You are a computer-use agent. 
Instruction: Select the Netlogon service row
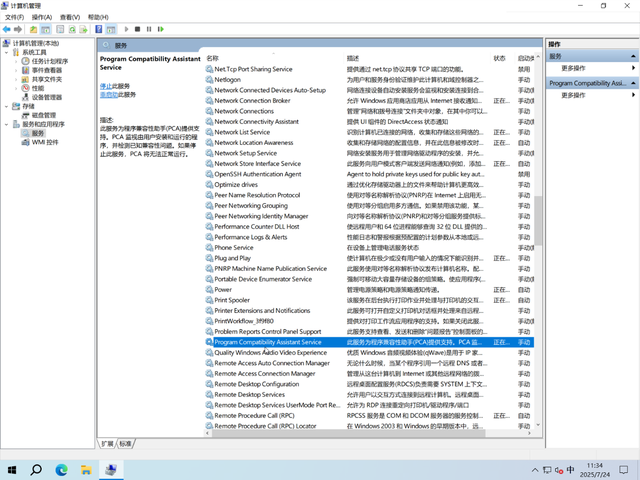(x=369, y=80)
